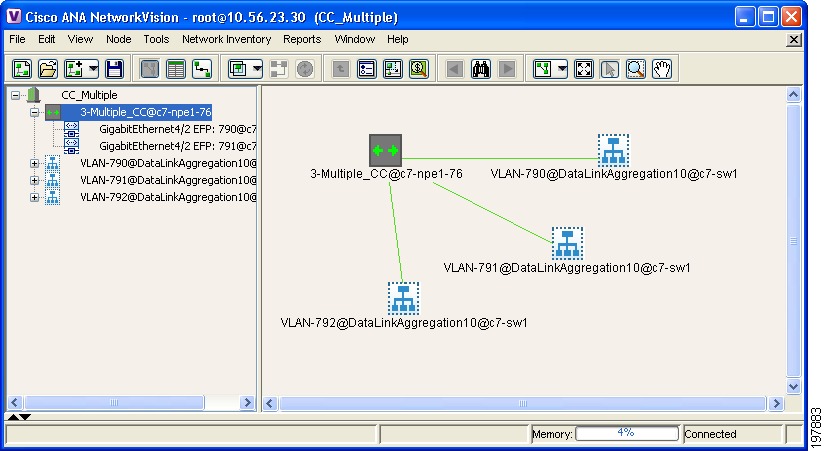The height and width of the screenshot is (451, 824).
Task: Click the dollar magnifier search icon
Action: pyautogui.click(x=419, y=69)
